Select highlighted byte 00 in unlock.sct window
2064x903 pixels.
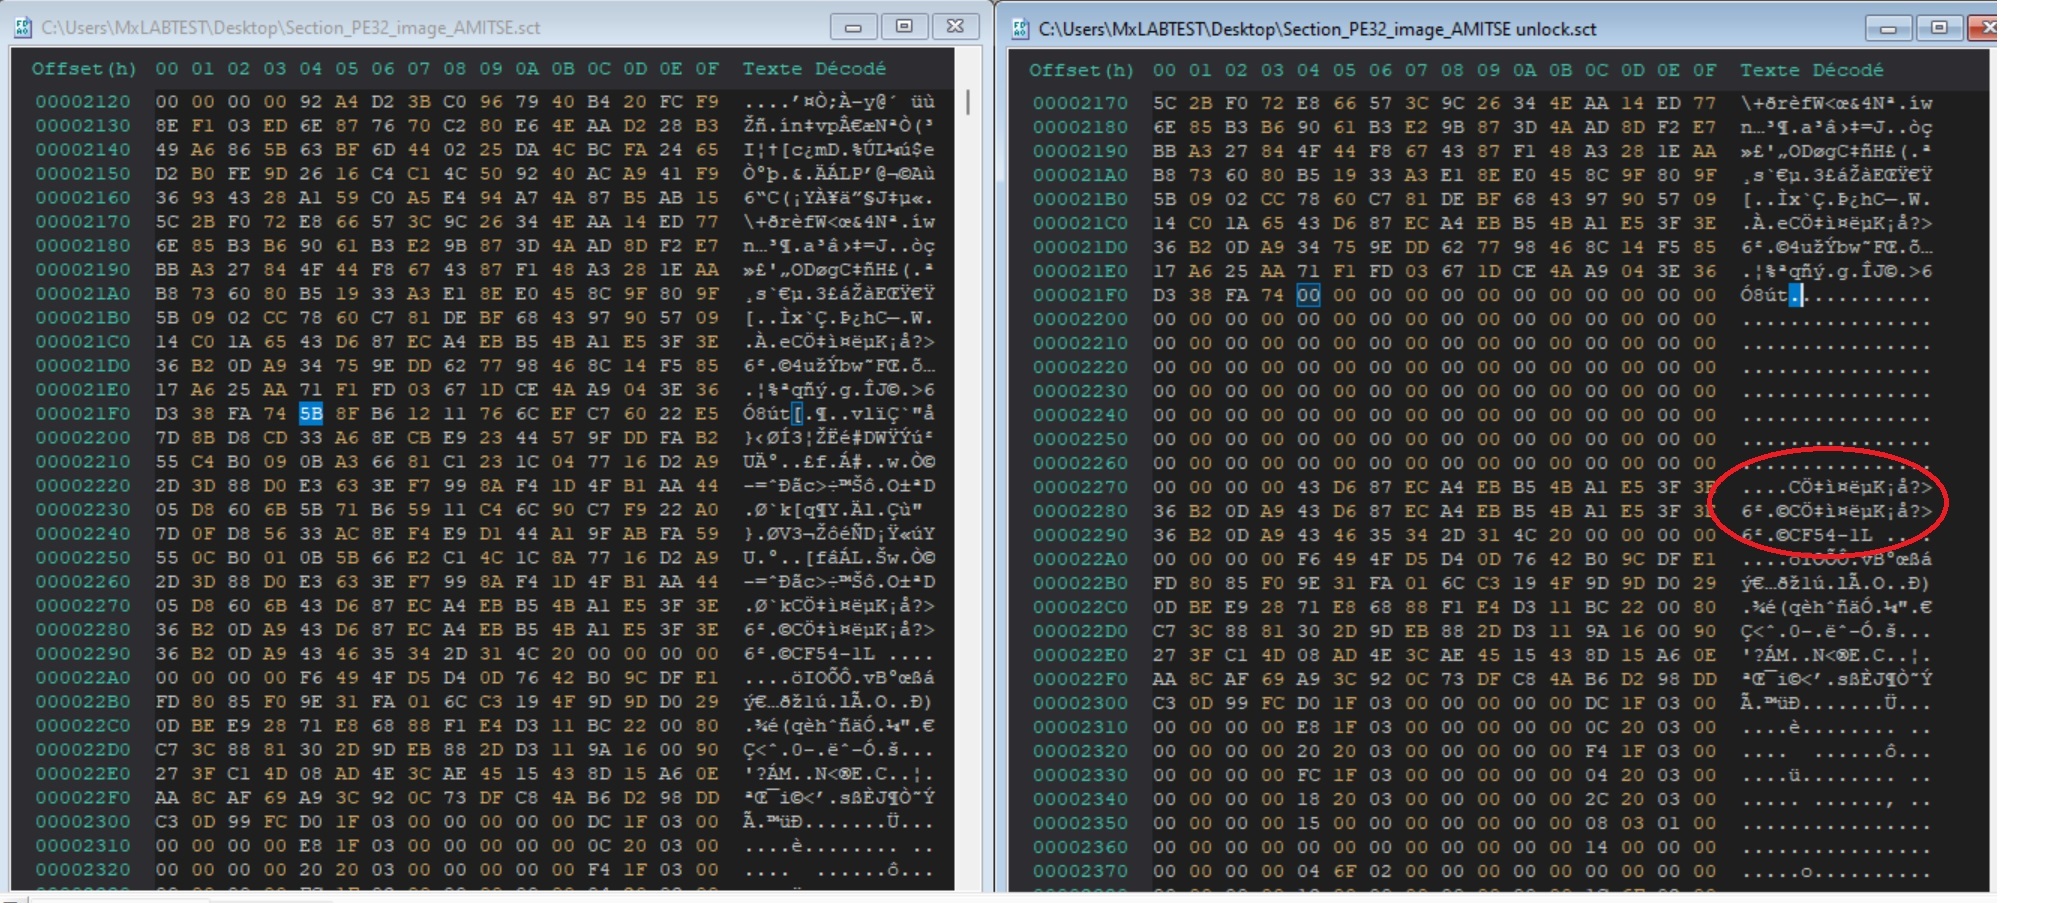(1308, 295)
